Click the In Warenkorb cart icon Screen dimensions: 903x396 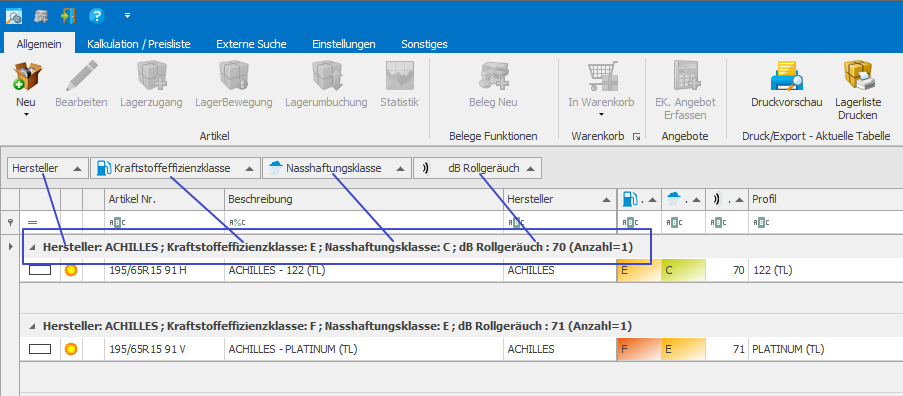click(601, 76)
